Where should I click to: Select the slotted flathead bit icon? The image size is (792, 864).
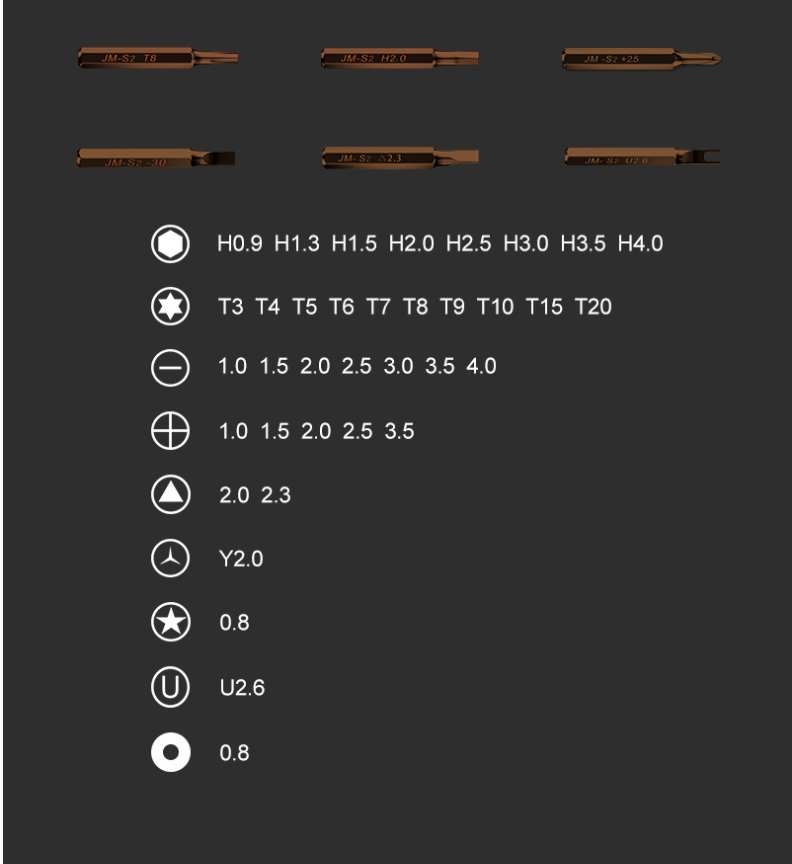tap(170, 368)
